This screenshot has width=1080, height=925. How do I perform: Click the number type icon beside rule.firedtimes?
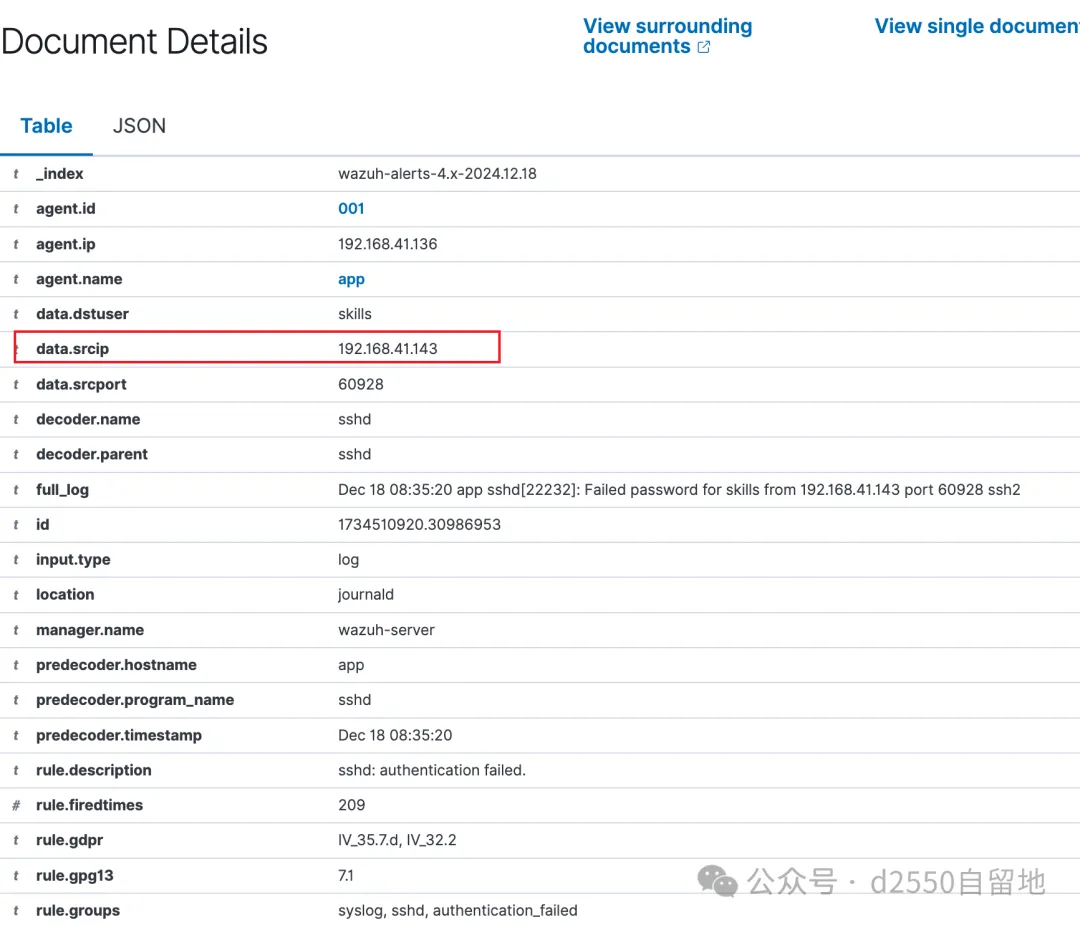tap(16, 805)
